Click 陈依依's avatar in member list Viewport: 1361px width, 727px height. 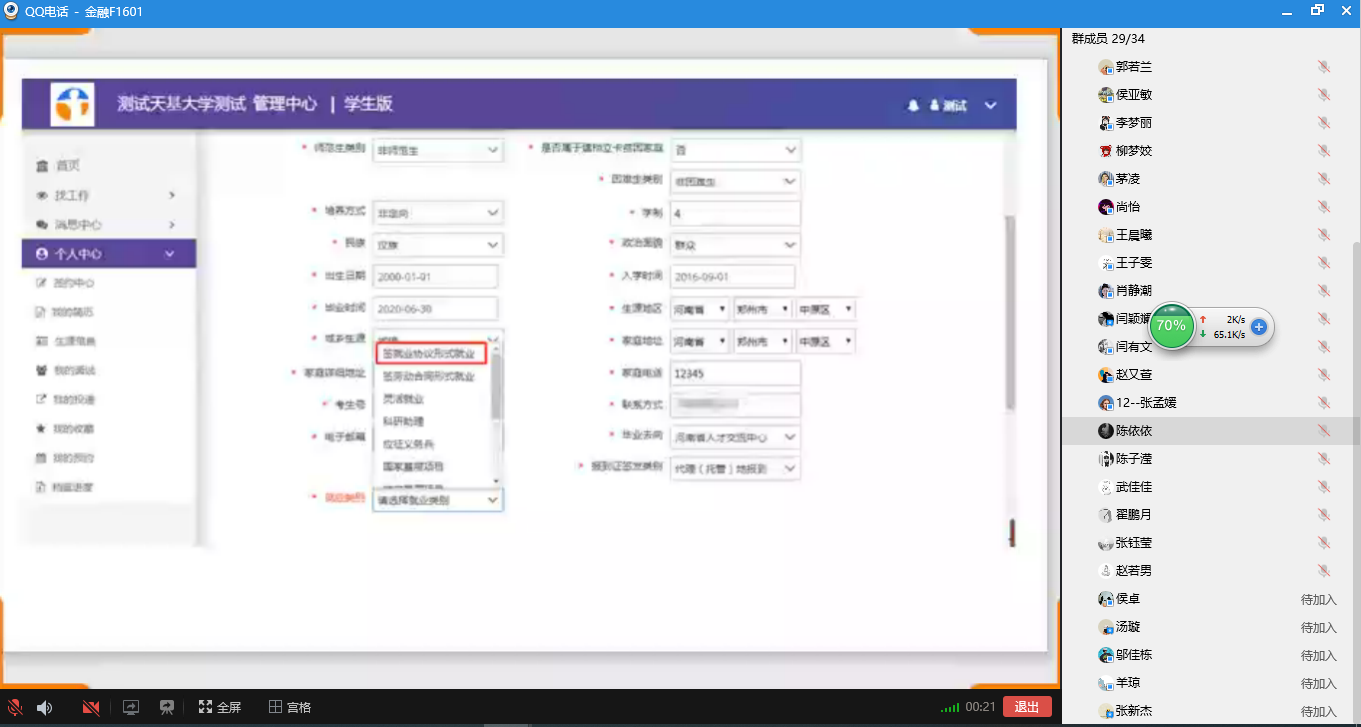1105,431
